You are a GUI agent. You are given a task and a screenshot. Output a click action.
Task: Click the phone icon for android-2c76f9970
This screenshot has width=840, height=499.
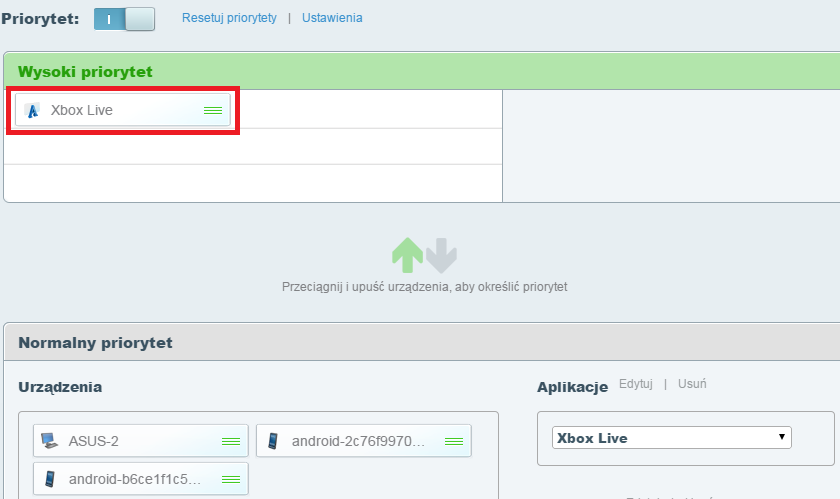pyautogui.click(x=273, y=441)
